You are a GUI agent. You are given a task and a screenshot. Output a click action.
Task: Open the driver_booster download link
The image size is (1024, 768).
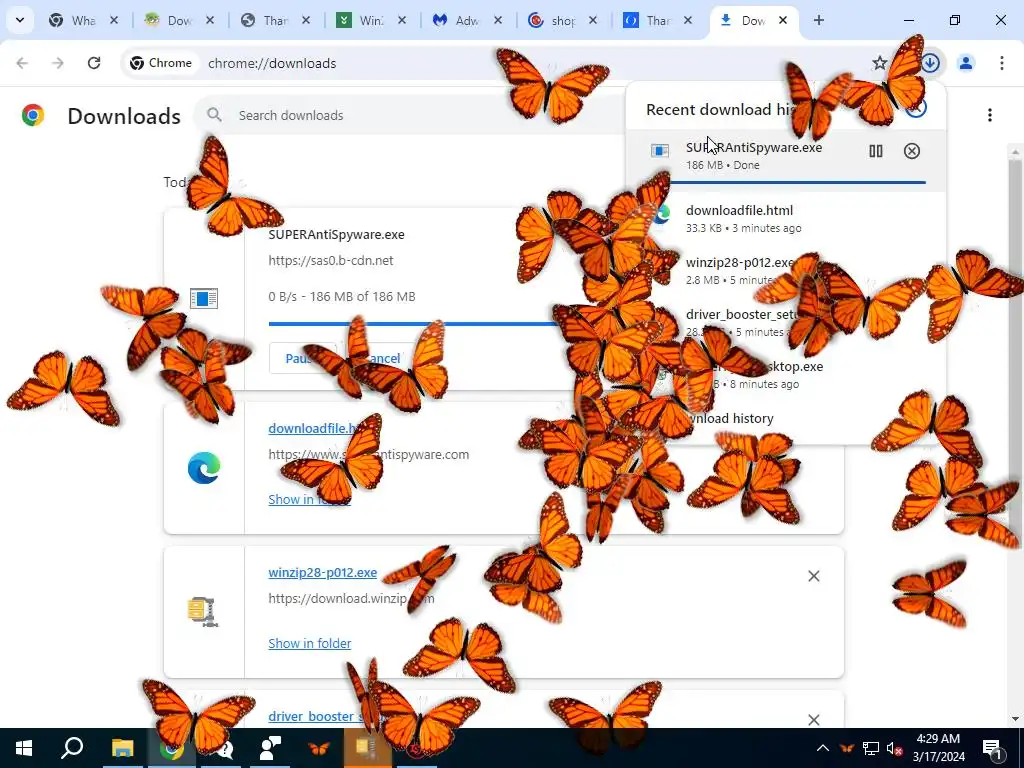click(x=315, y=716)
